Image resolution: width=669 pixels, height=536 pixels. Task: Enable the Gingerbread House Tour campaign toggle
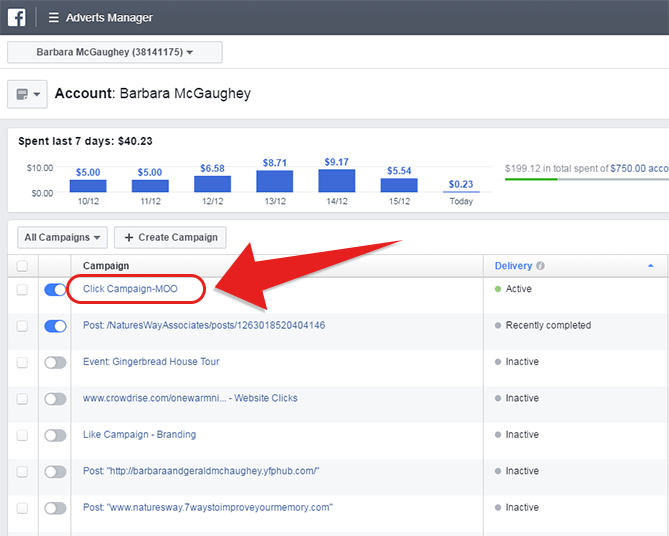[x=55, y=363]
